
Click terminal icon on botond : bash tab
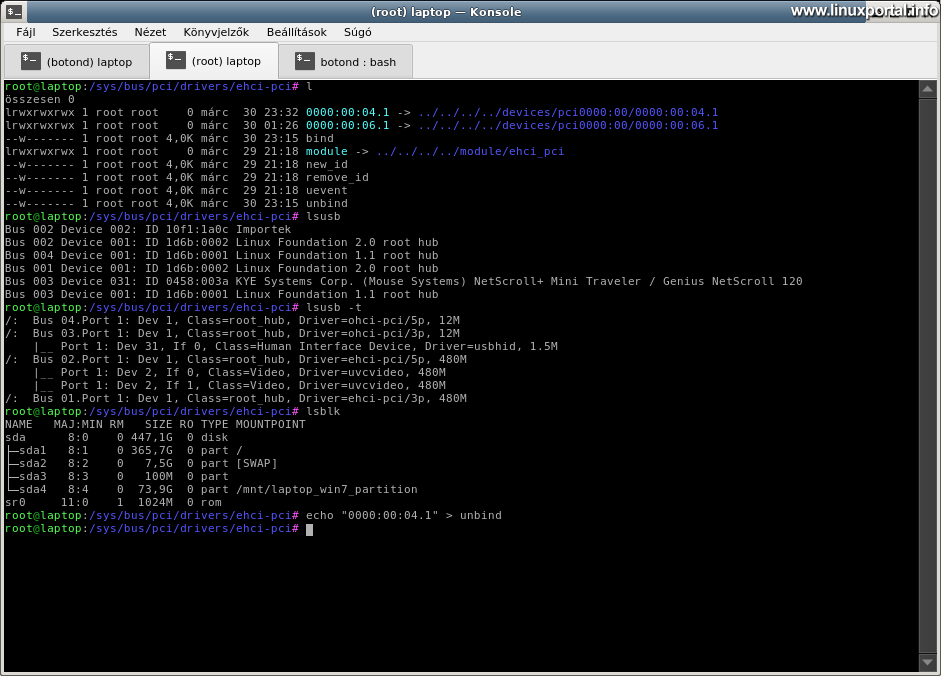coord(304,62)
